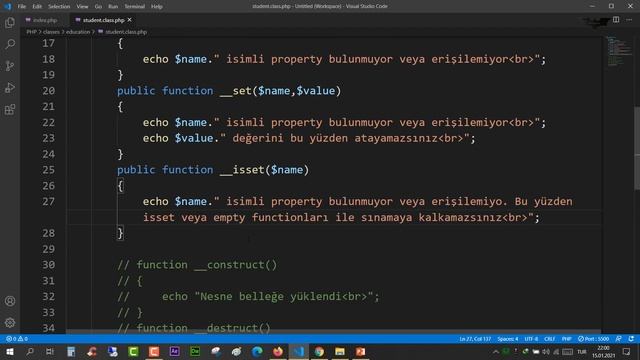Open Google Chrome from the taskbar

tap(319, 351)
